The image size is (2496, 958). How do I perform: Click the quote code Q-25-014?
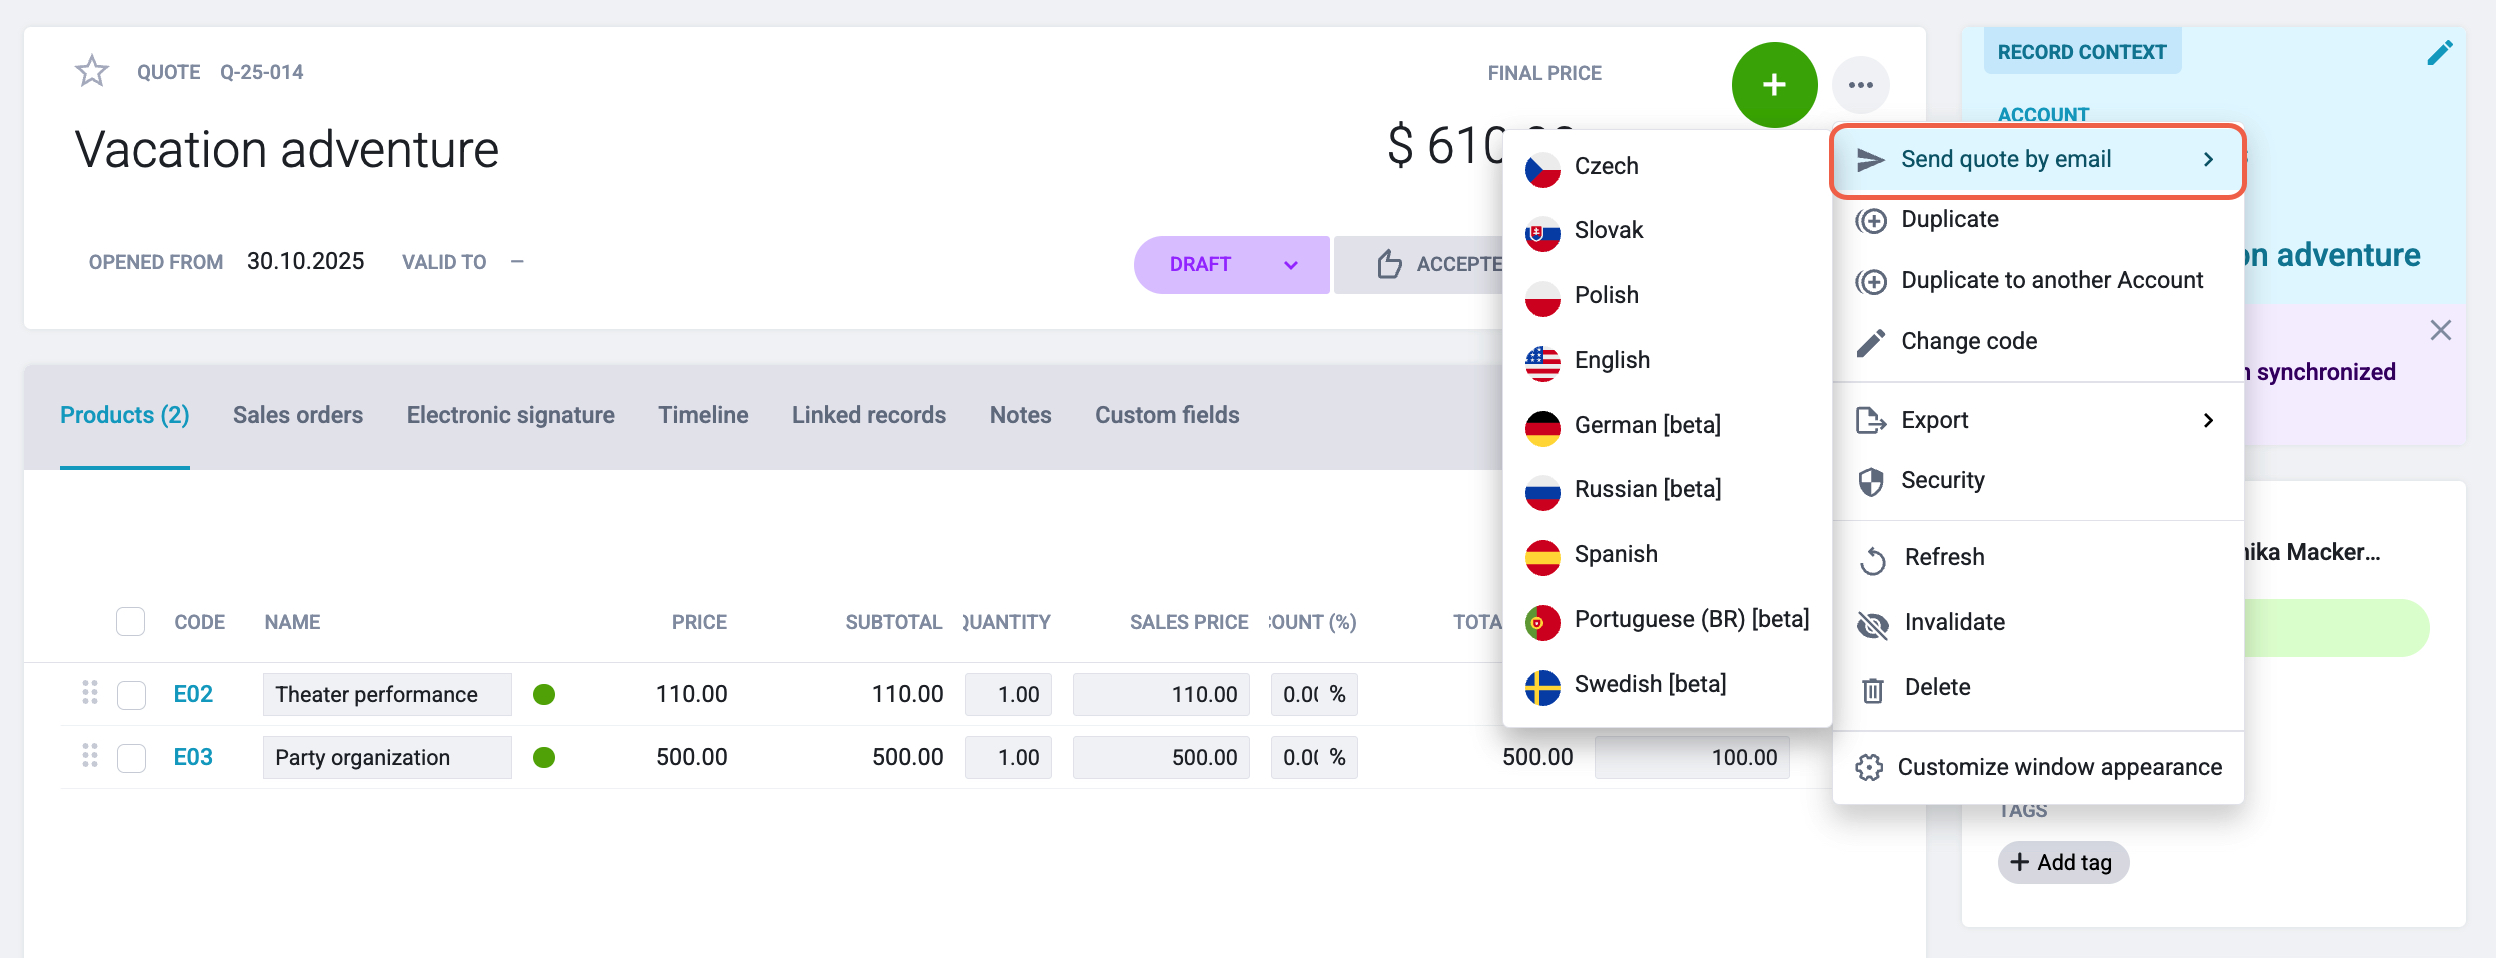[x=262, y=72]
